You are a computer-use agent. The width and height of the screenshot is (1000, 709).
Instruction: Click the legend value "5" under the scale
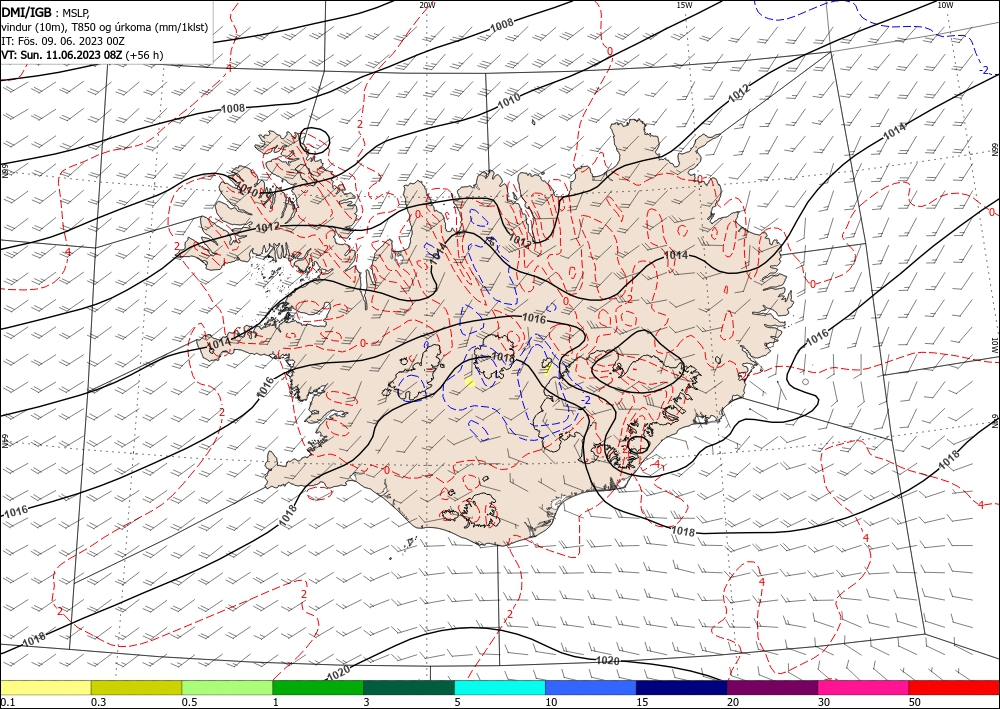[x=458, y=702]
